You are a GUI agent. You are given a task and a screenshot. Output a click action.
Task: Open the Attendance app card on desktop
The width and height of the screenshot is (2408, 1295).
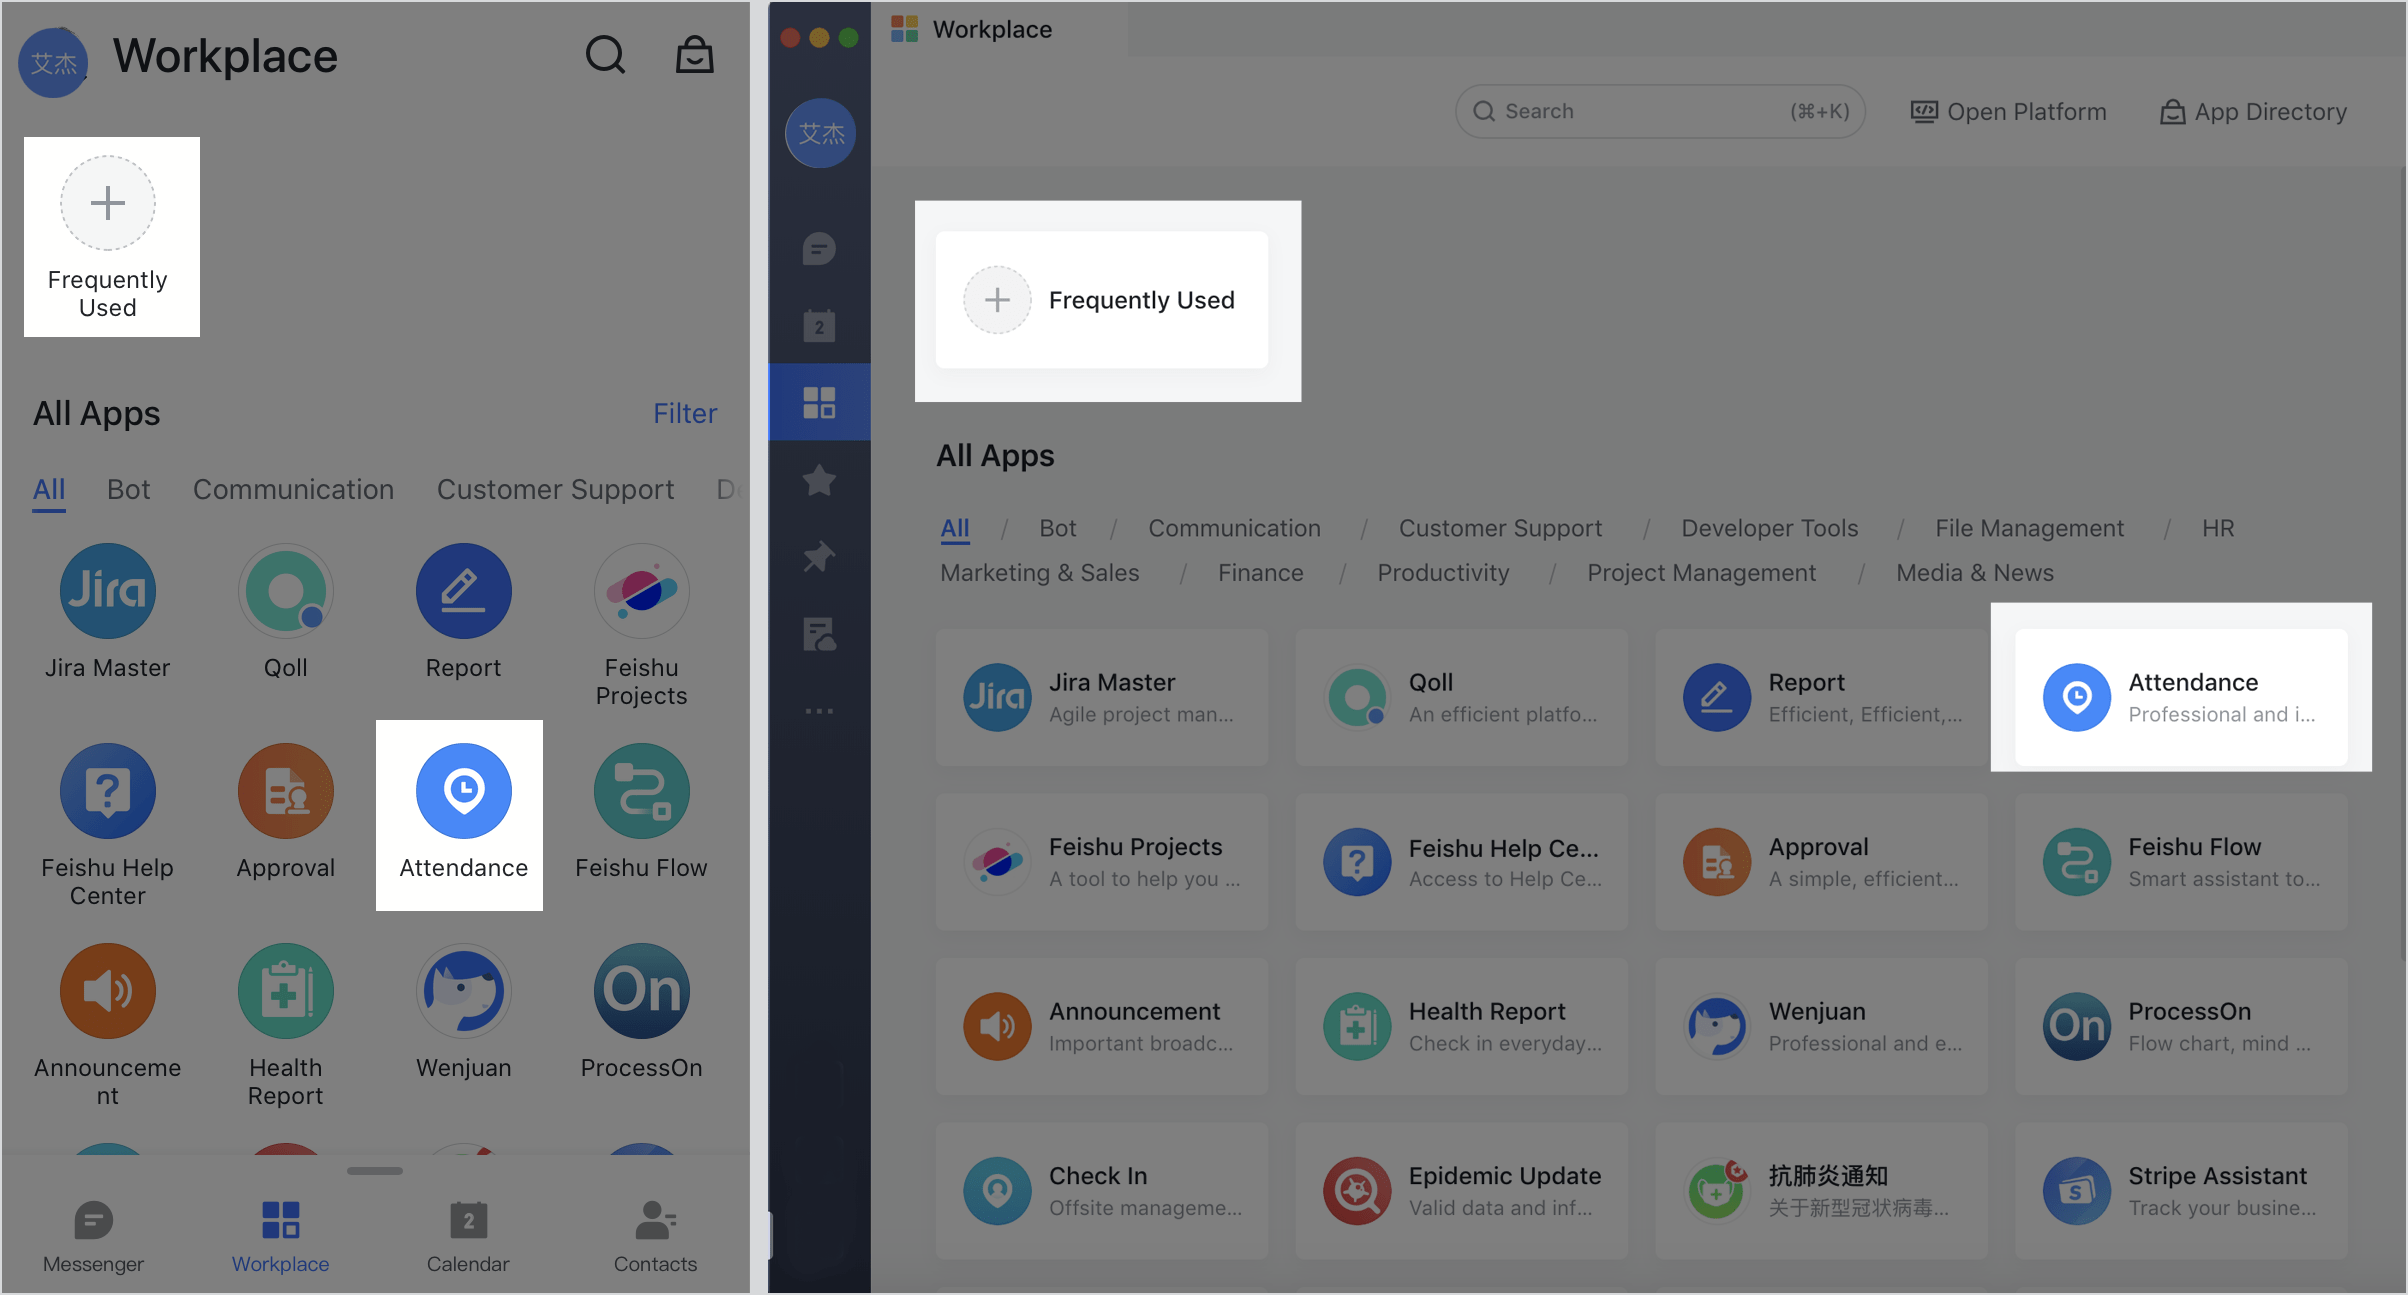2180,697
